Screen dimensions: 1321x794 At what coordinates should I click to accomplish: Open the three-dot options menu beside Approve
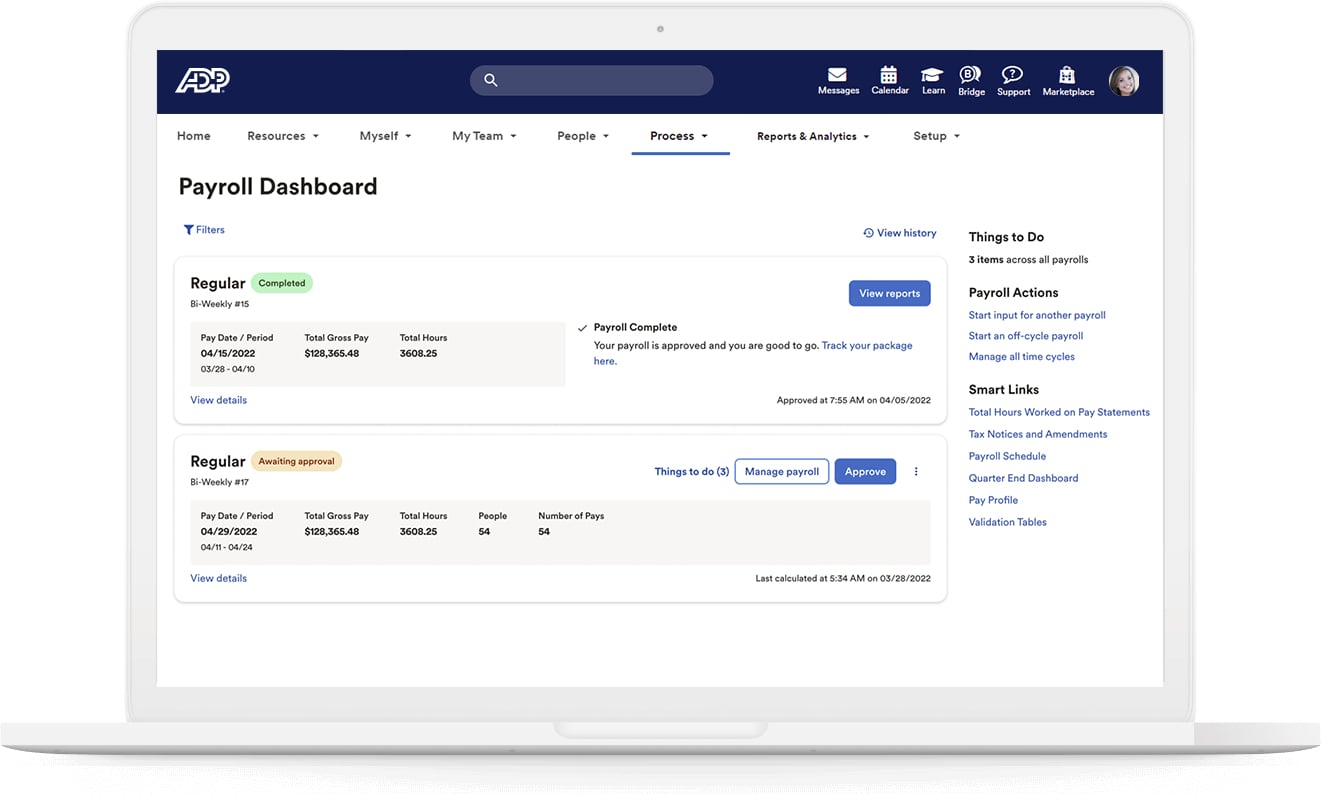coord(916,472)
